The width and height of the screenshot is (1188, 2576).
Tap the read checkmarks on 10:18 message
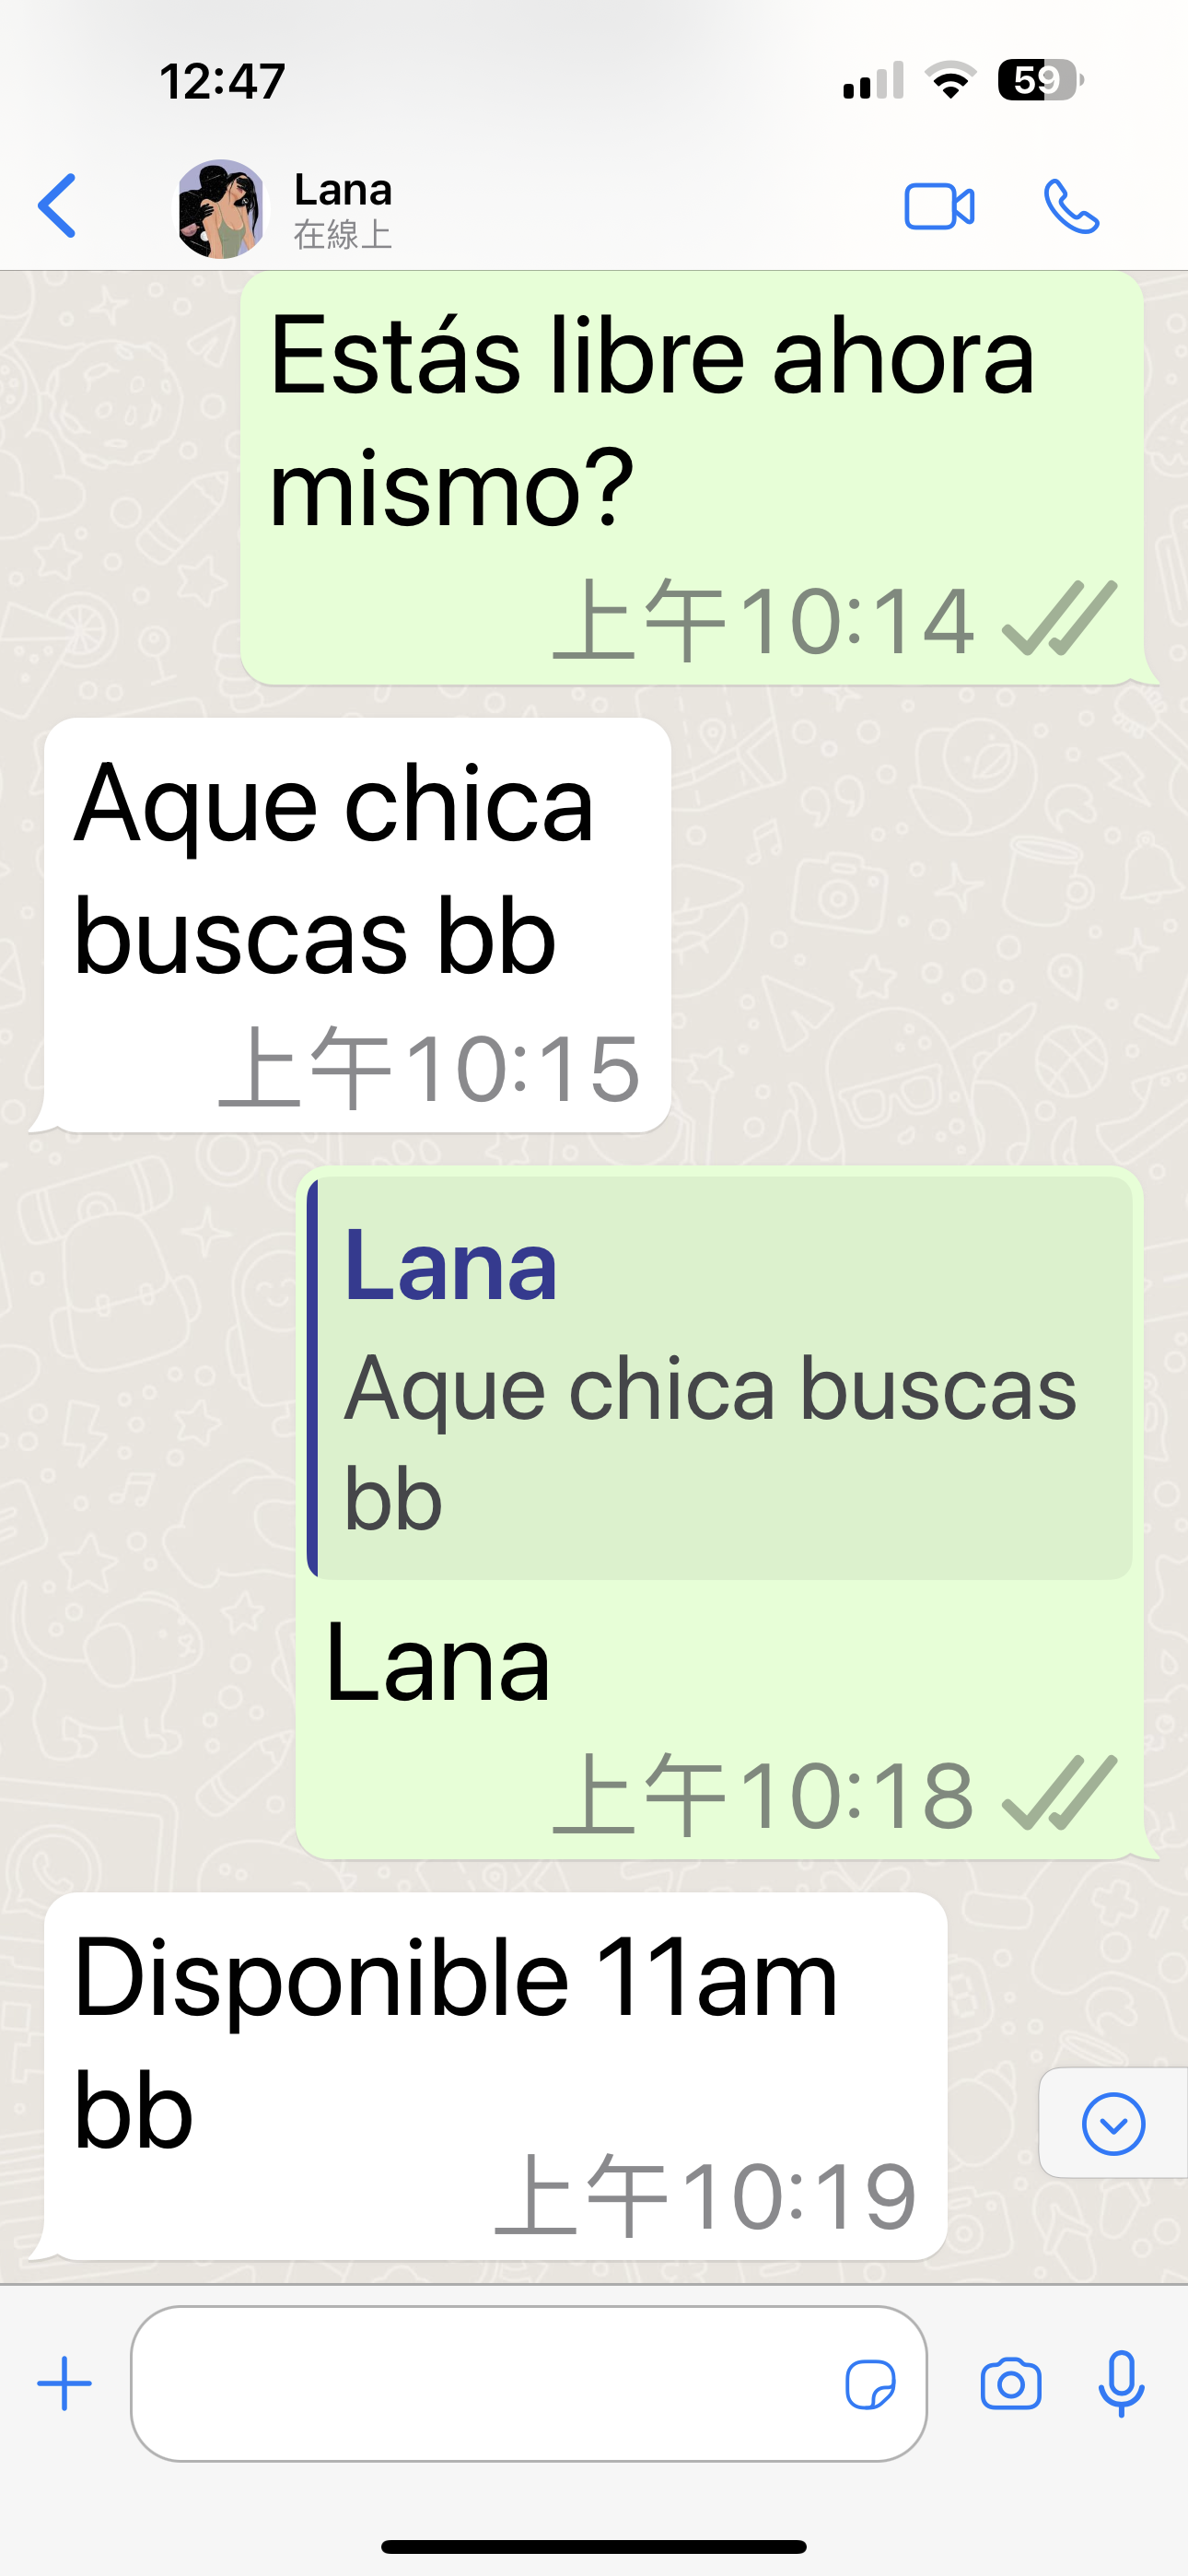(1059, 1793)
